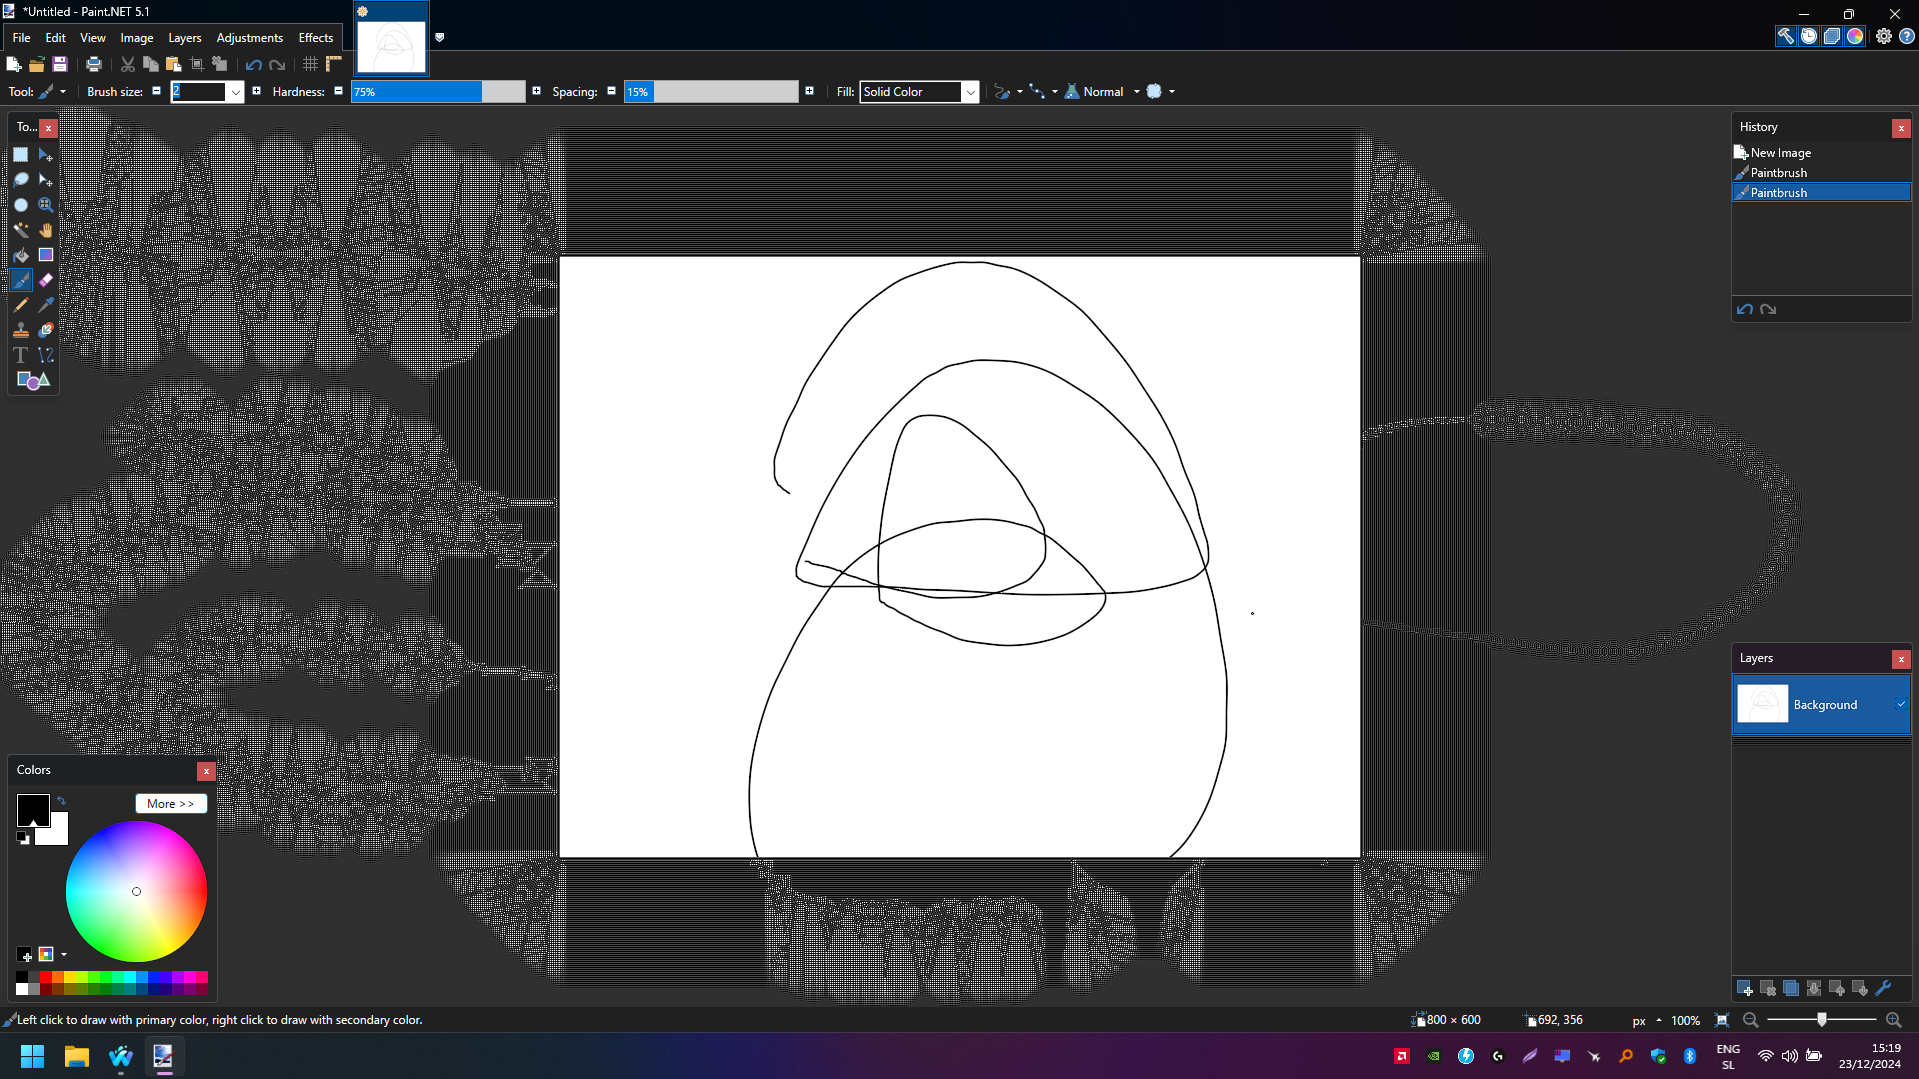Screen dimensions: 1919x1079
Task: Select the Line/Curve tool
Action: pyautogui.click(x=46, y=355)
